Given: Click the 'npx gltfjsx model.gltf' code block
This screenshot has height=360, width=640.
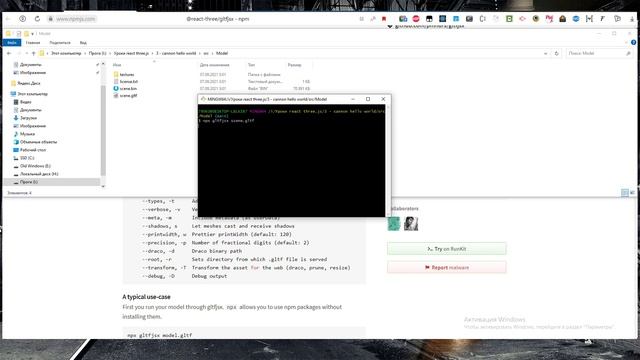Looking at the screenshot, I should pyautogui.click(x=244, y=333).
